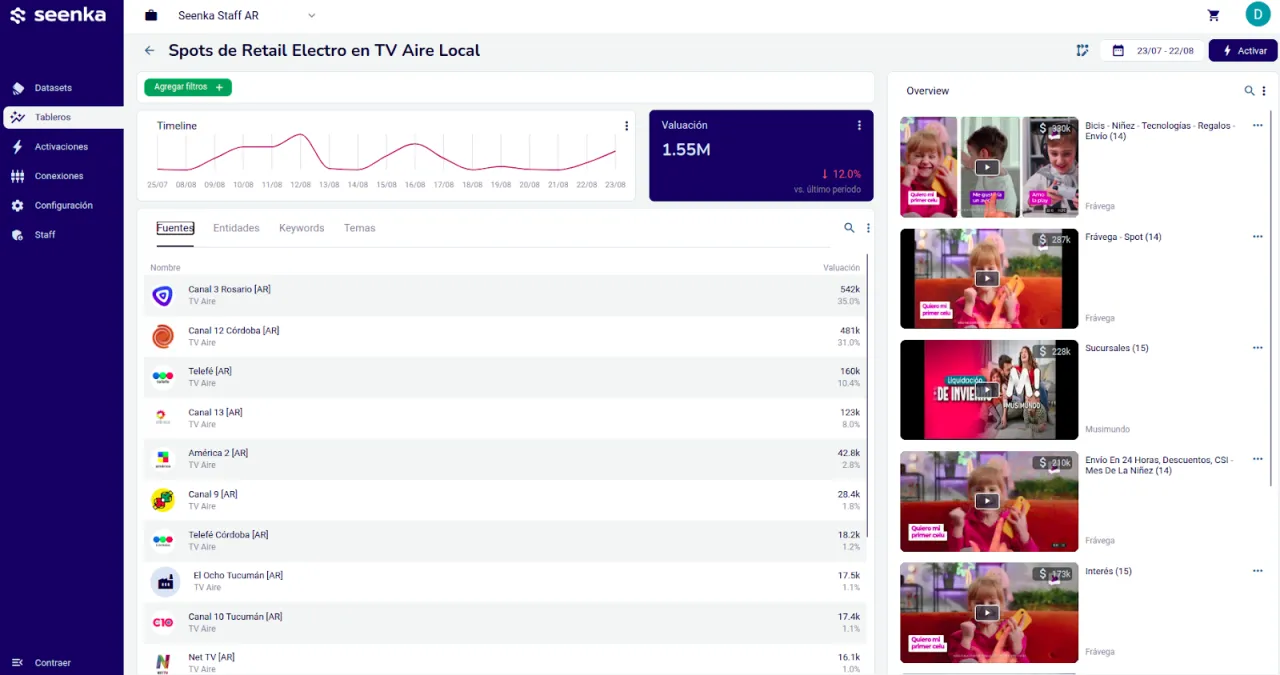Open options for Bicis - Niñez item
Image resolution: width=1280 pixels, height=675 pixels.
click(1257, 125)
